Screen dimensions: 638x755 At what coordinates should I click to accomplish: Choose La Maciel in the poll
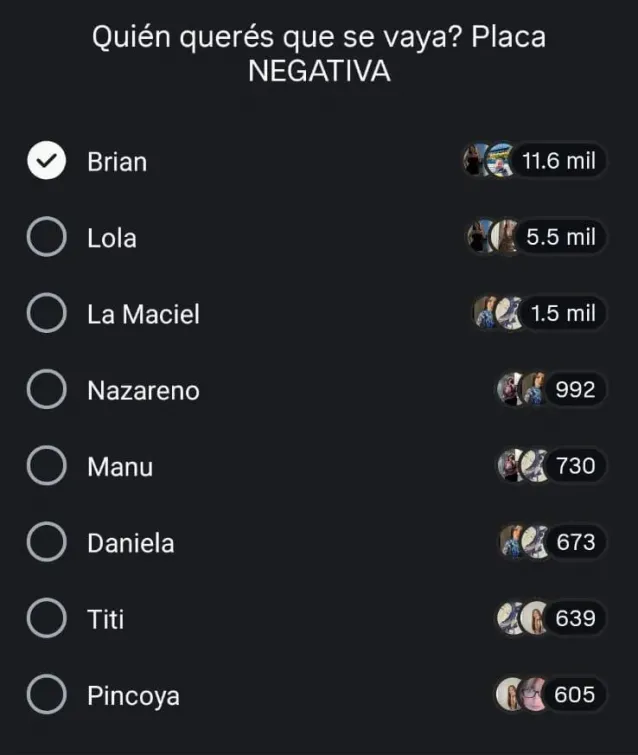click(46, 314)
